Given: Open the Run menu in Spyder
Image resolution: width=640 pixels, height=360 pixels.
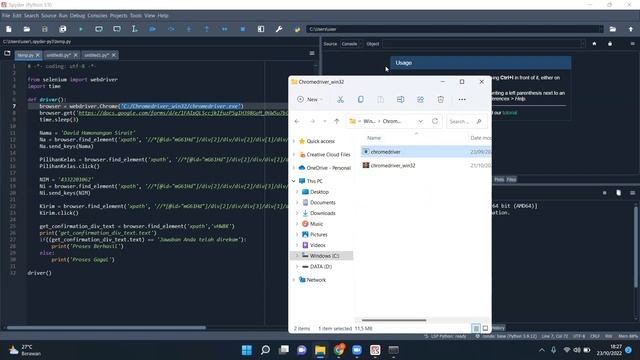Looking at the screenshot, I should pos(63,16).
